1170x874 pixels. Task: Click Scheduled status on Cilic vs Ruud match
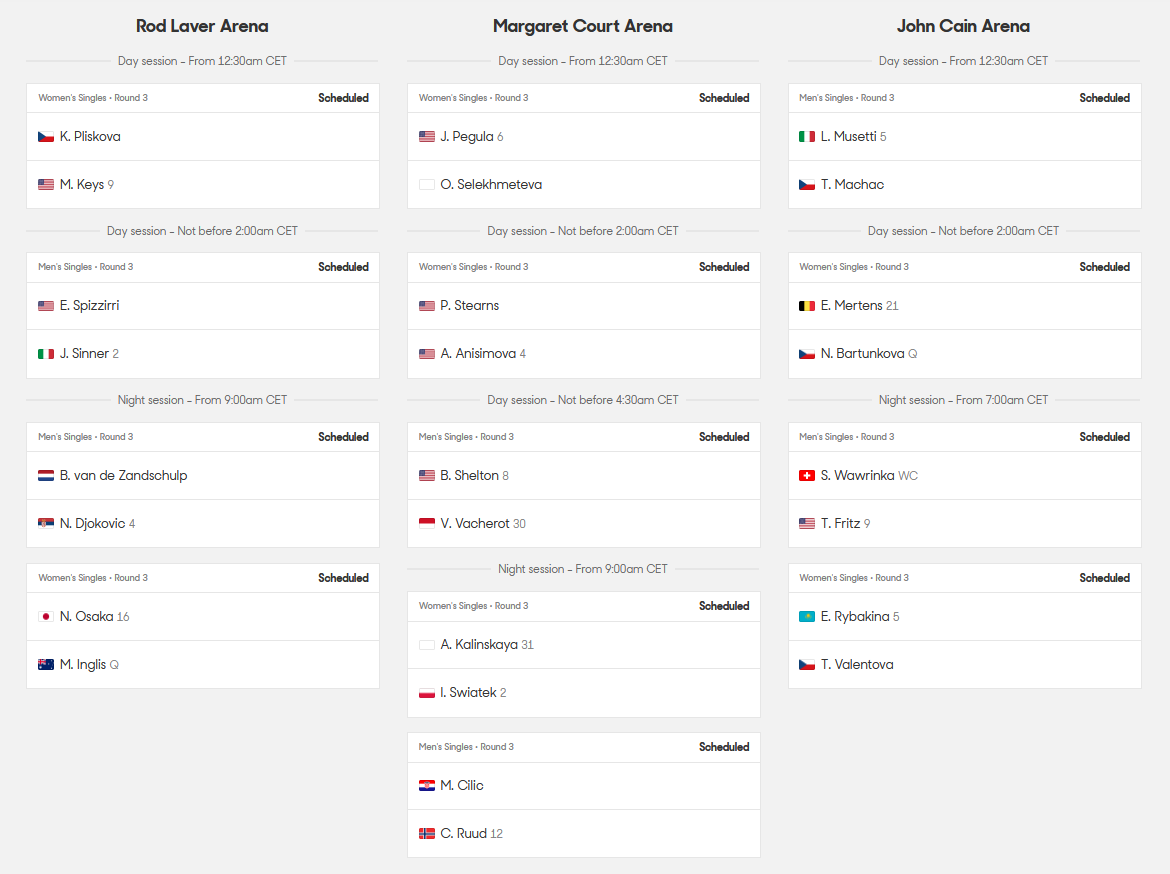tap(724, 747)
